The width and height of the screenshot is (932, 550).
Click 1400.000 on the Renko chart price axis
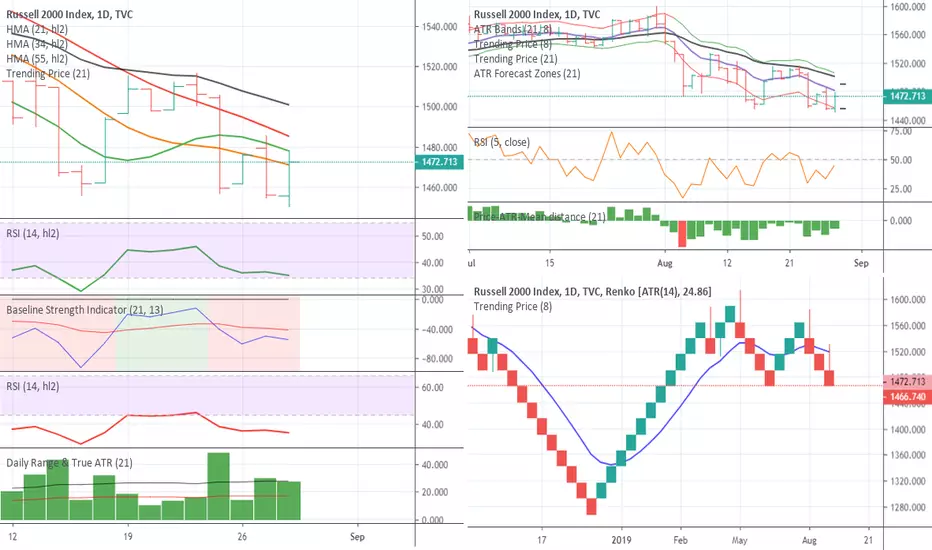coord(908,429)
